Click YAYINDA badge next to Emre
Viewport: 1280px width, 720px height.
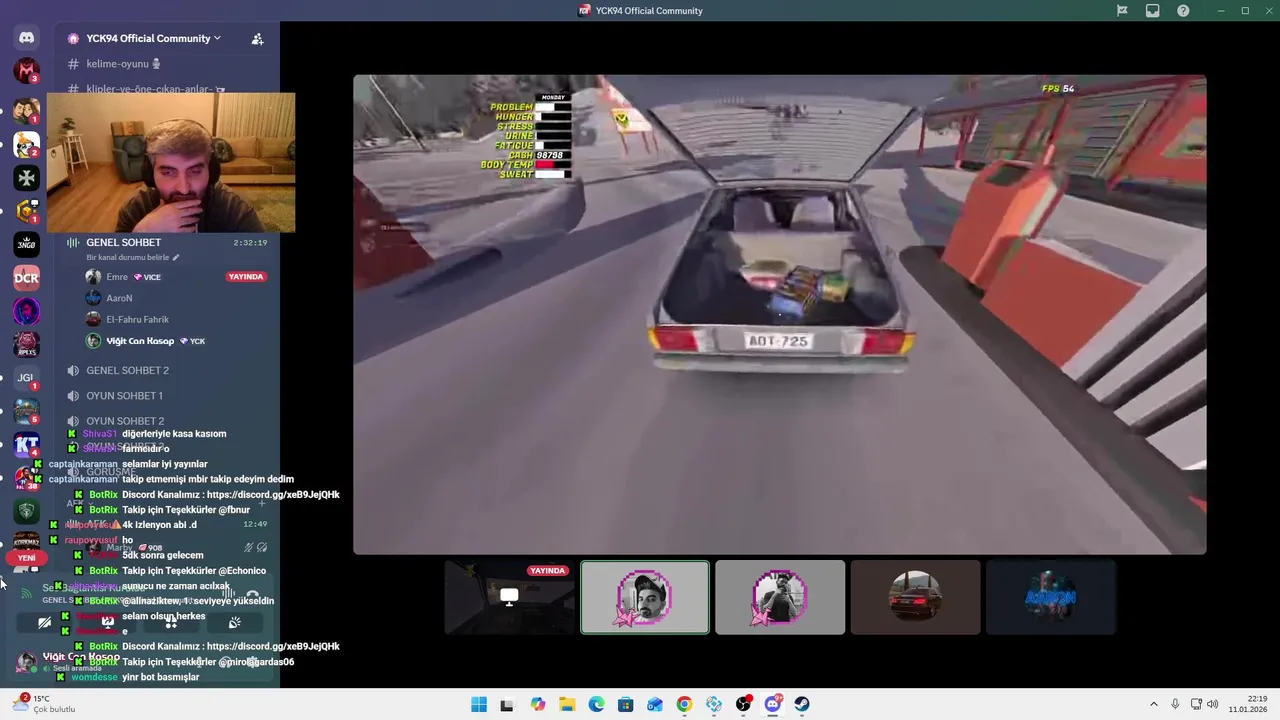pyautogui.click(x=246, y=277)
